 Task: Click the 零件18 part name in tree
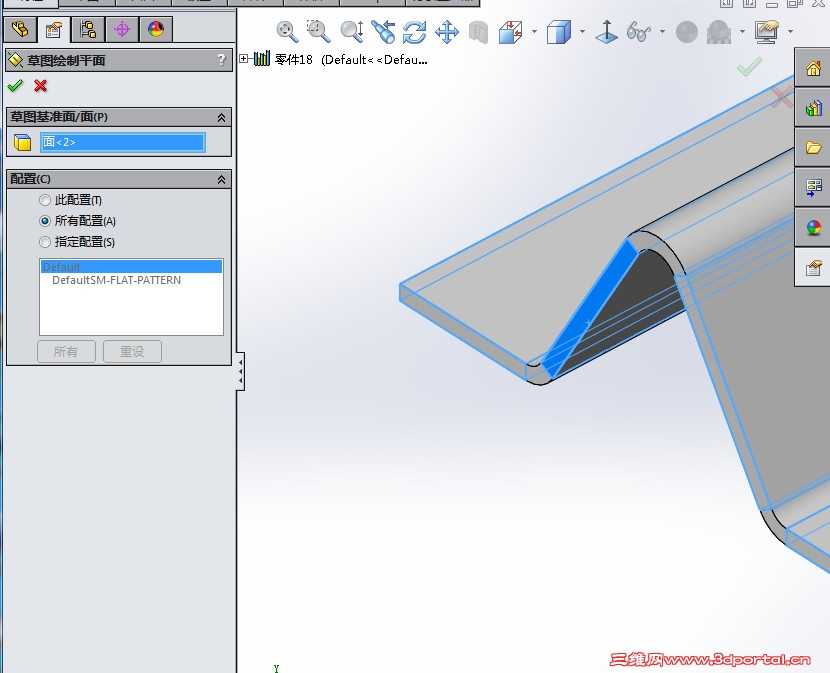[x=294, y=59]
